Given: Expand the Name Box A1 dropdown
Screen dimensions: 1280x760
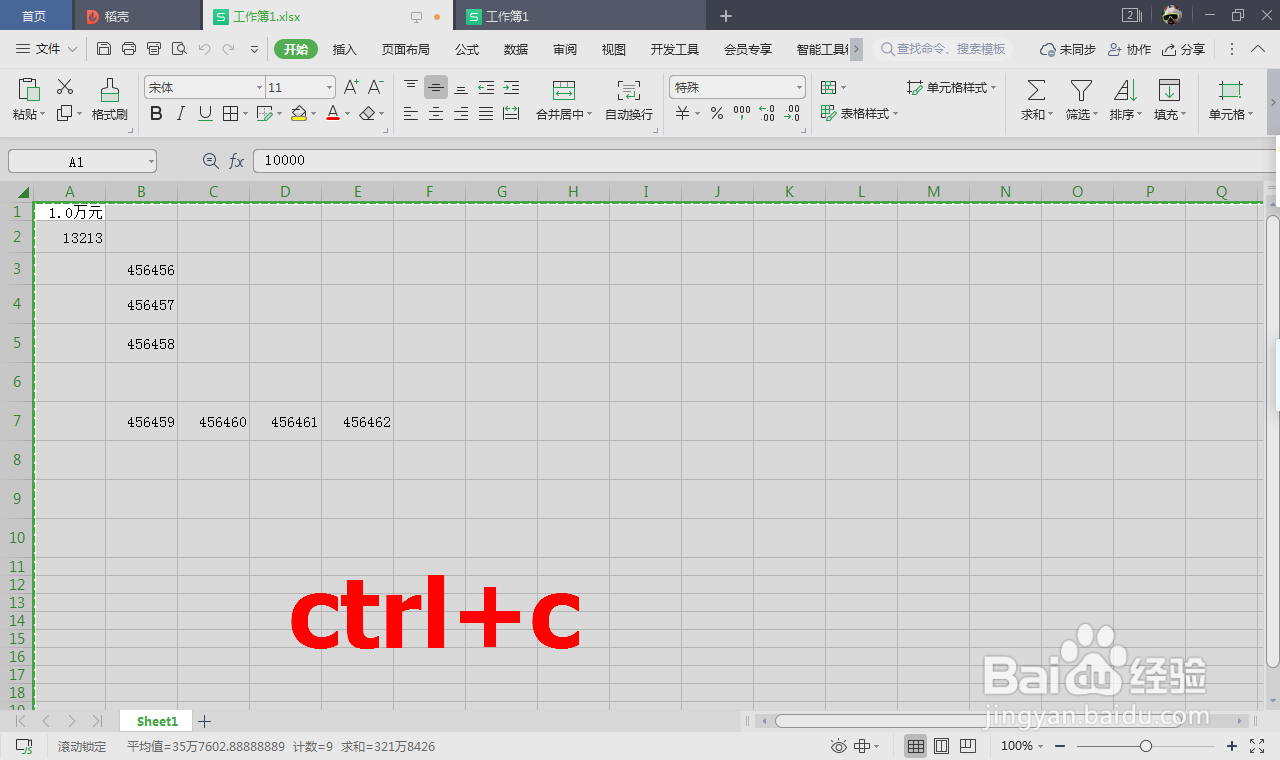Looking at the screenshot, I should 150,161.
